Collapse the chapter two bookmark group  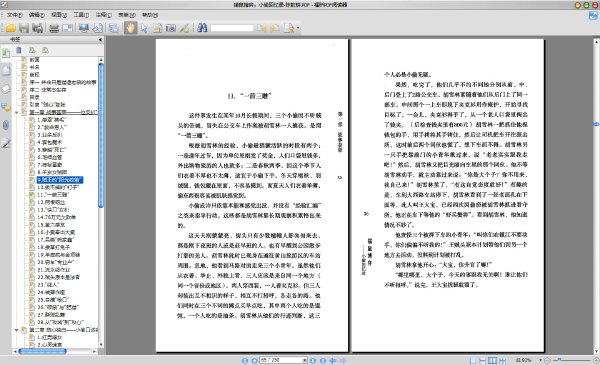16,330
